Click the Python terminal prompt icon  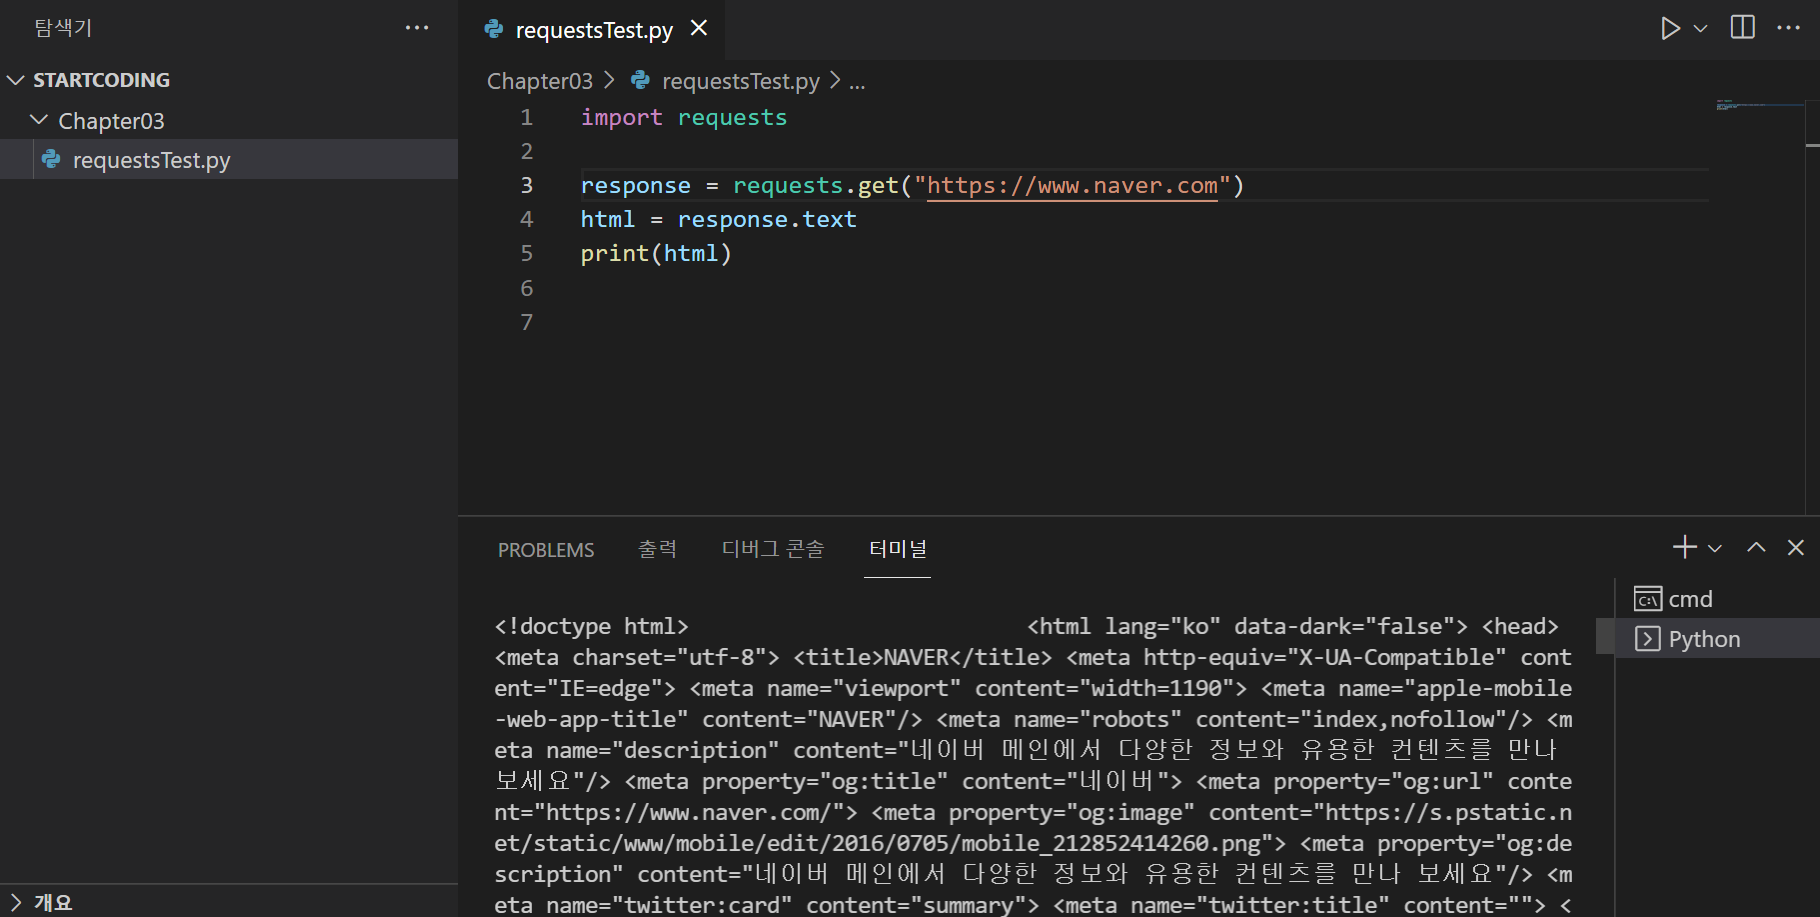click(1647, 639)
